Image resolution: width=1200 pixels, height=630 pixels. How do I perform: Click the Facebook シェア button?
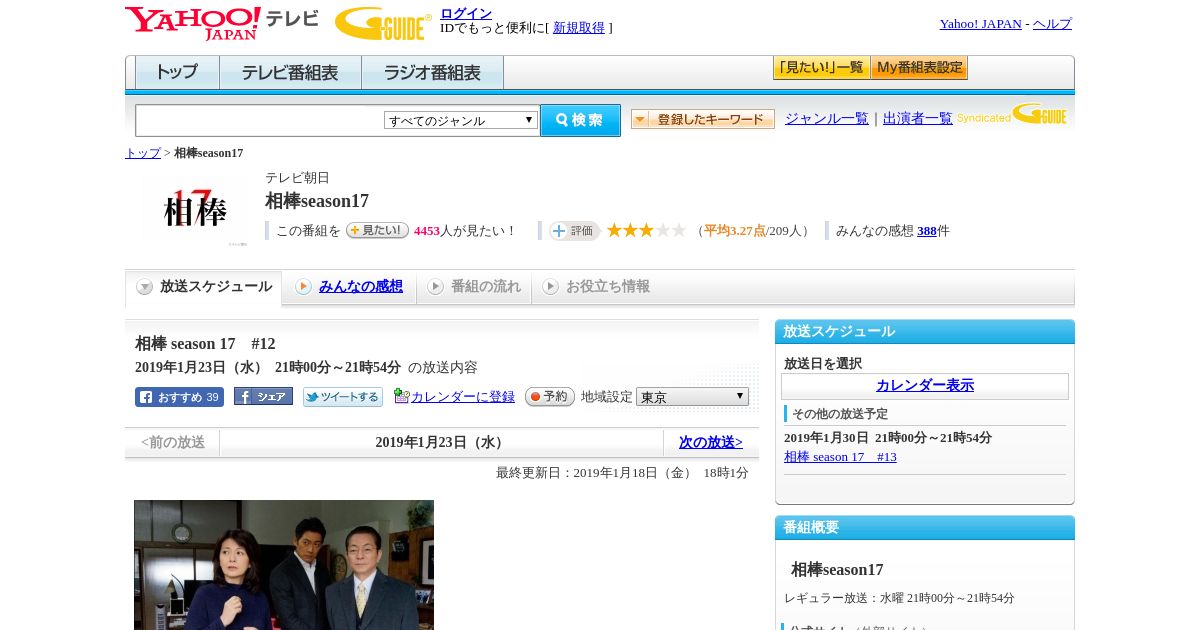[x=263, y=397]
